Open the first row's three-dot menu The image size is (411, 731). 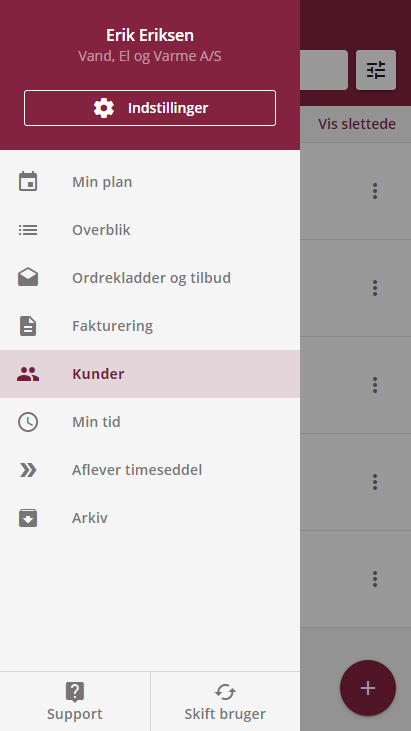(x=375, y=191)
